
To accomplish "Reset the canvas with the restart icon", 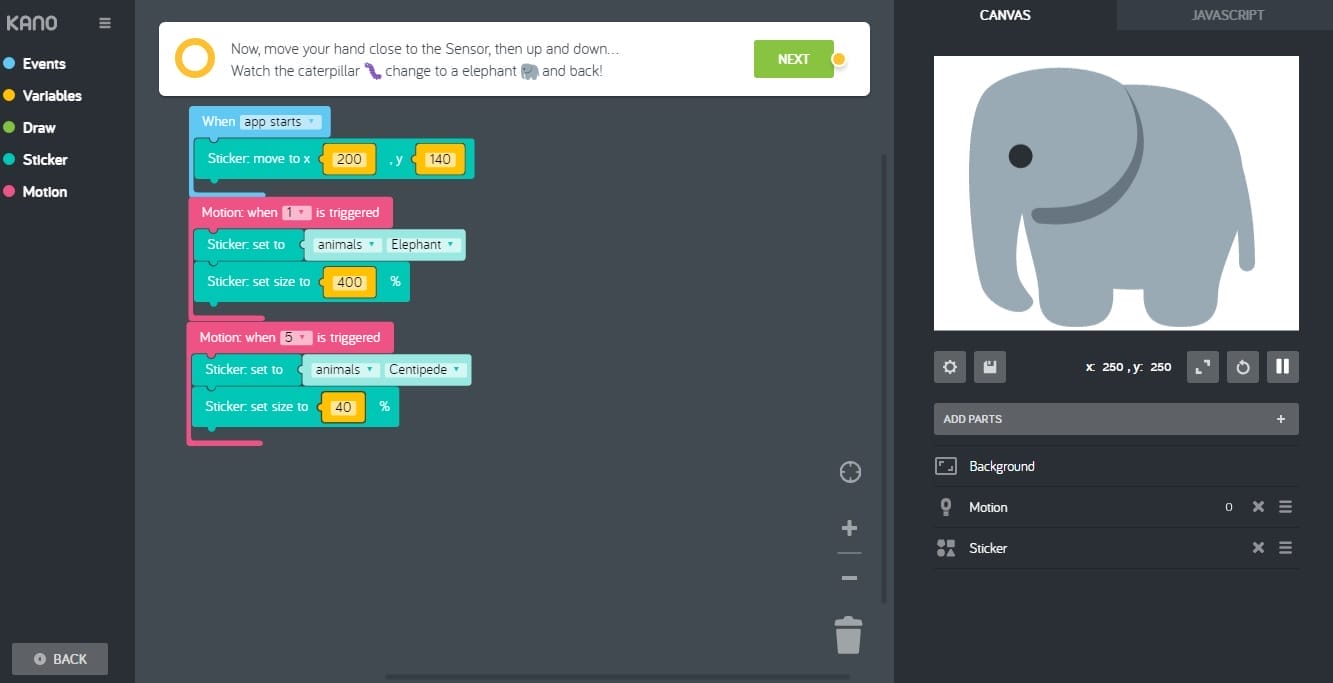I will [1243, 367].
